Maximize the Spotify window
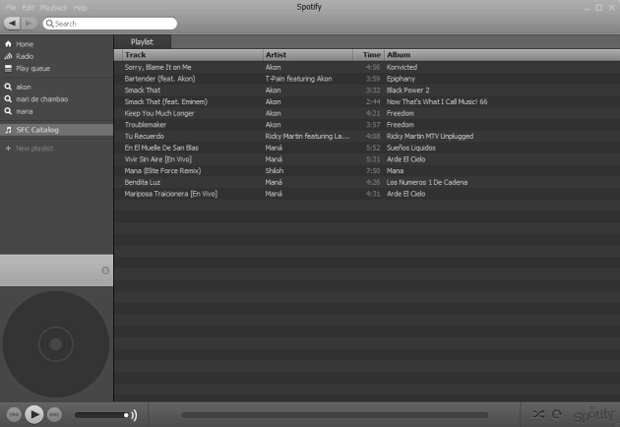 (x=599, y=8)
